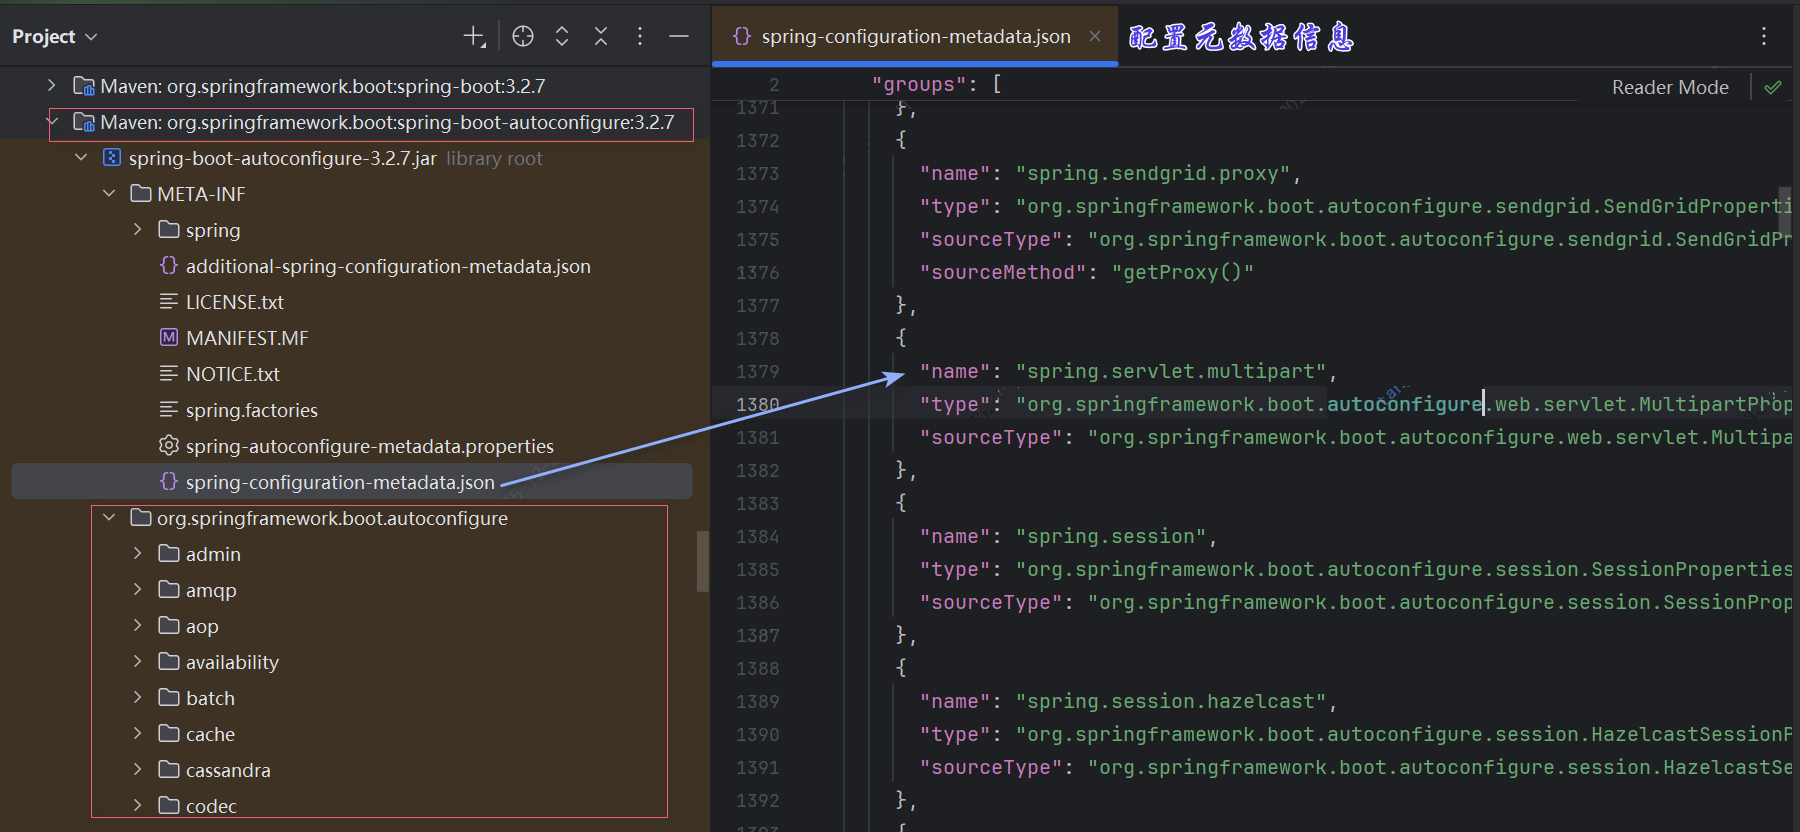
Task: Switch to spring-configuration-metadata.json editor tab
Action: [x=915, y=36]
